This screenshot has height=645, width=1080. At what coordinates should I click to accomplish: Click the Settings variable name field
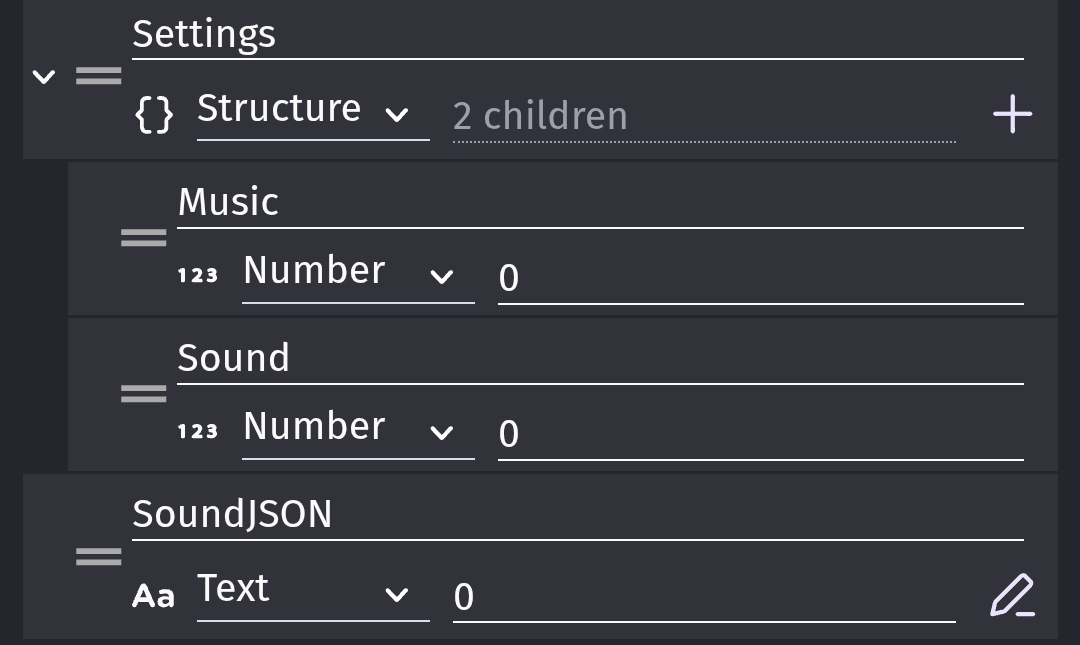[577, 35]
